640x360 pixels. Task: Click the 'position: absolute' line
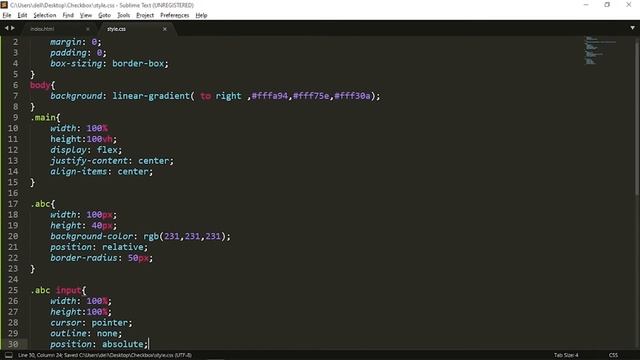point(99,344)
